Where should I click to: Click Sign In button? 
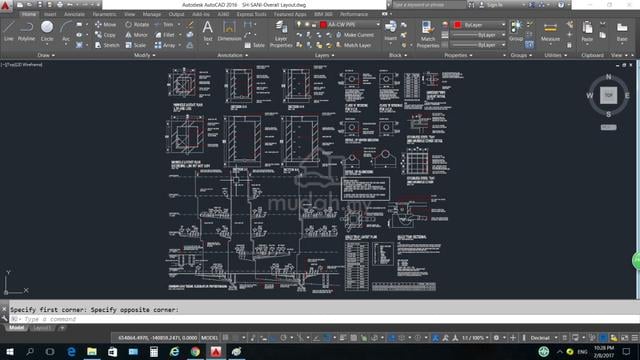click(491, 5)
